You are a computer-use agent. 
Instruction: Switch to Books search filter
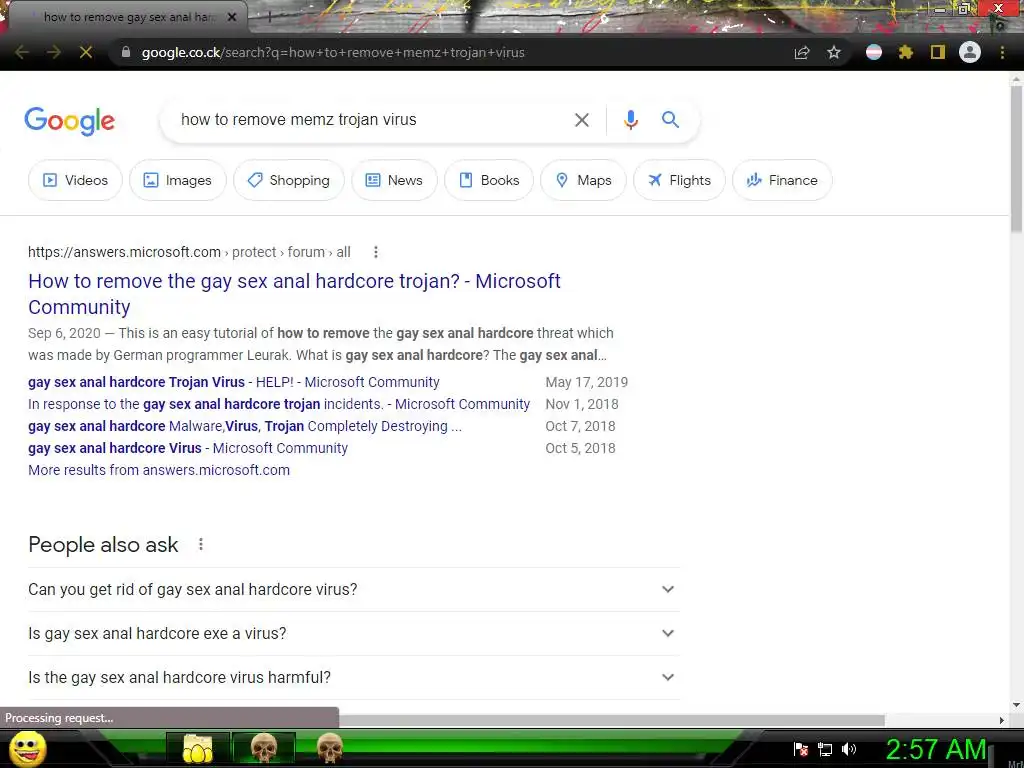tap(489, 180)
